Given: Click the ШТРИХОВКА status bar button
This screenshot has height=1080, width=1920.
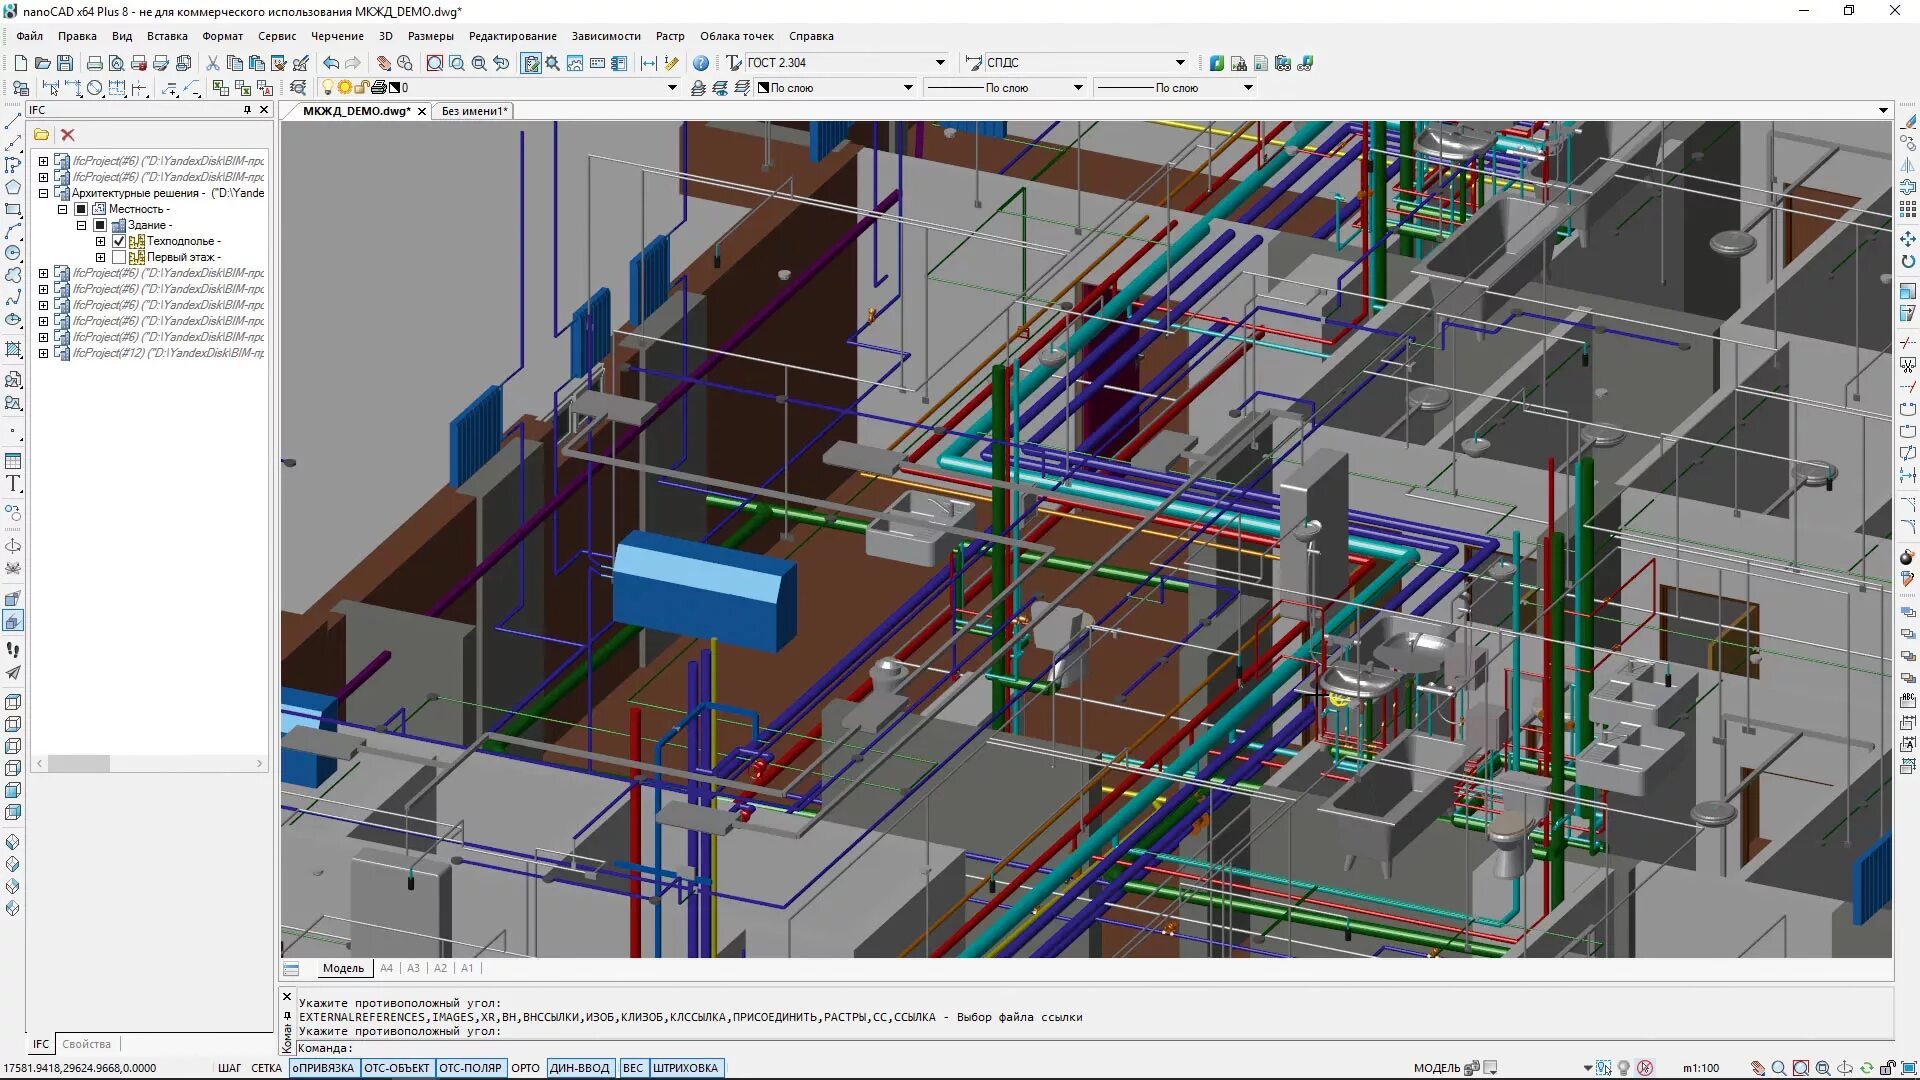Looking at the screenshot, I should click(x=685, y=1068).
